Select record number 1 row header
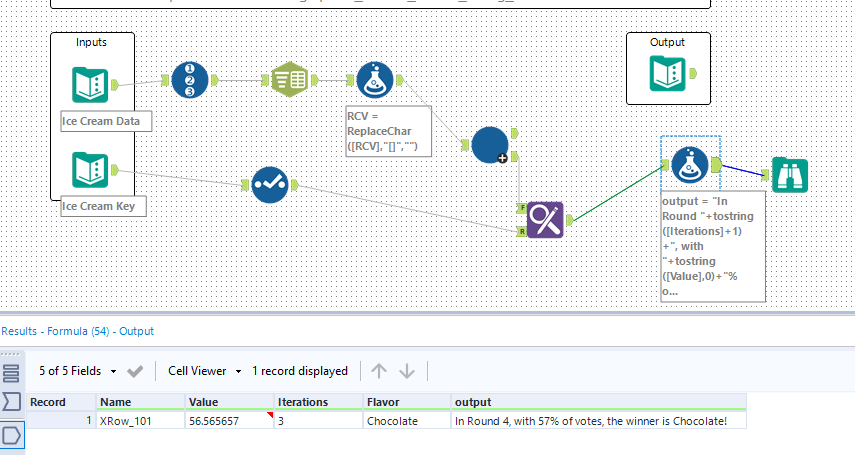 61,421
